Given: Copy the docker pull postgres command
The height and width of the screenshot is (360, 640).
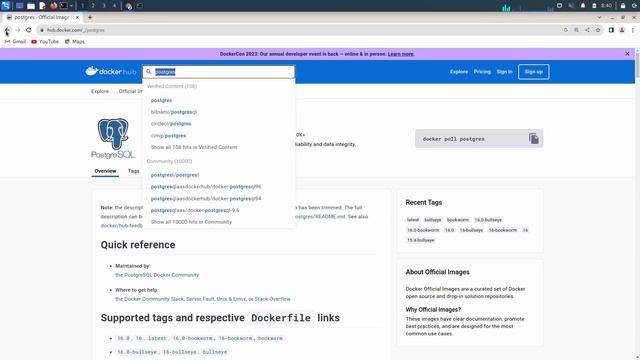Looking at the screenshot, I should pyautogui.click(x=533, y=139).
